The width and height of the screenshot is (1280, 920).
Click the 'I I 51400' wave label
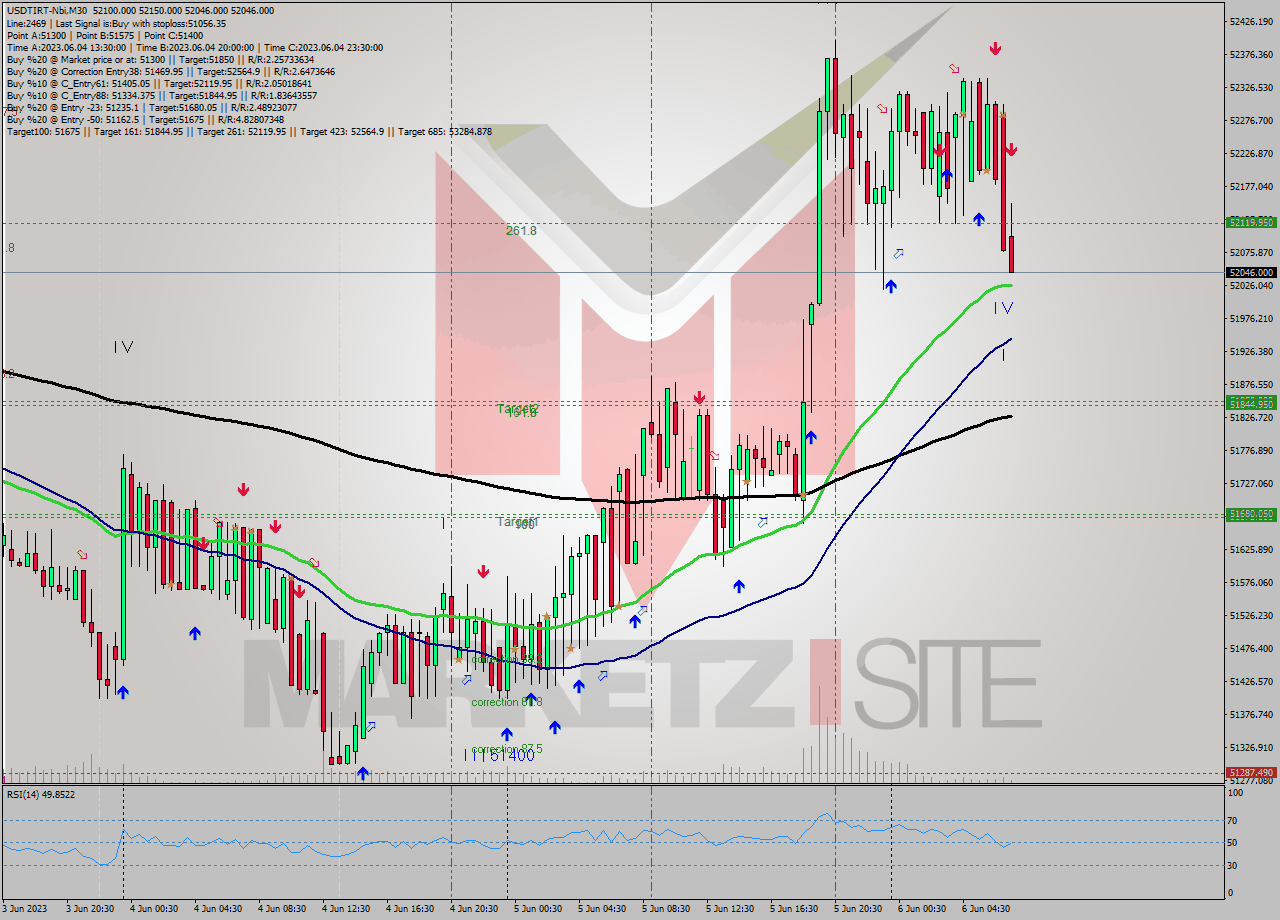(499, 756)
